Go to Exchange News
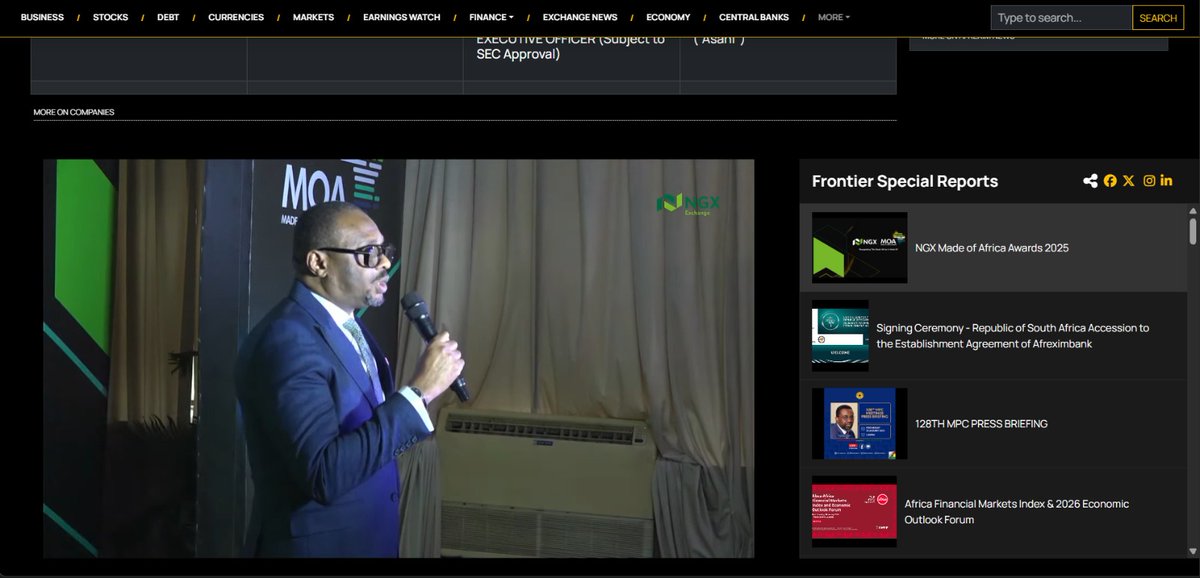The image size is (1200, 578). 580,17
